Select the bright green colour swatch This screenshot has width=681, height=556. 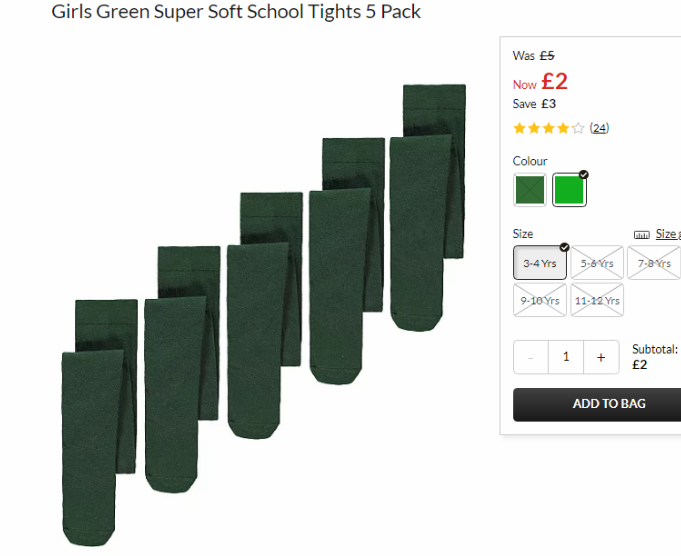(569, 190)
